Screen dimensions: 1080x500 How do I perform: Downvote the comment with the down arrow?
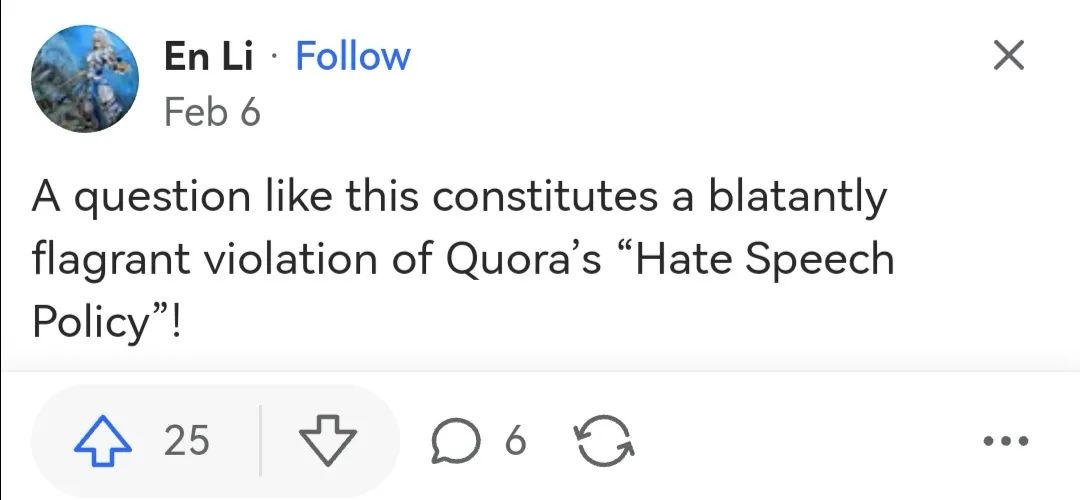(328, 439)
